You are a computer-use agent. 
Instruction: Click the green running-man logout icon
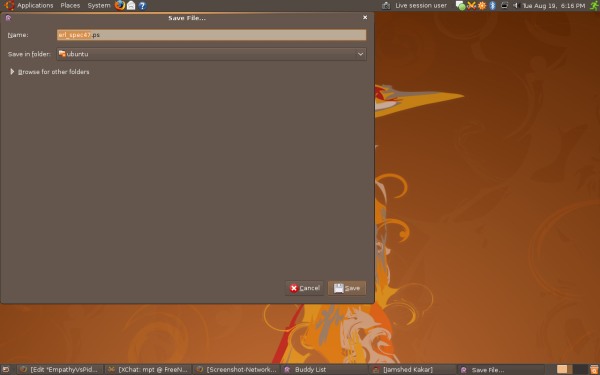pyautogui.click(x=594, y=5)
